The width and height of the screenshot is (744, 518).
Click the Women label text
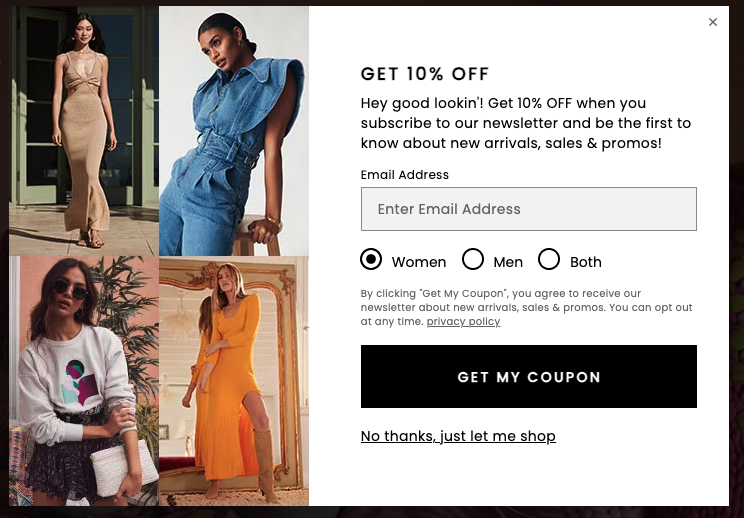[418, 262]
